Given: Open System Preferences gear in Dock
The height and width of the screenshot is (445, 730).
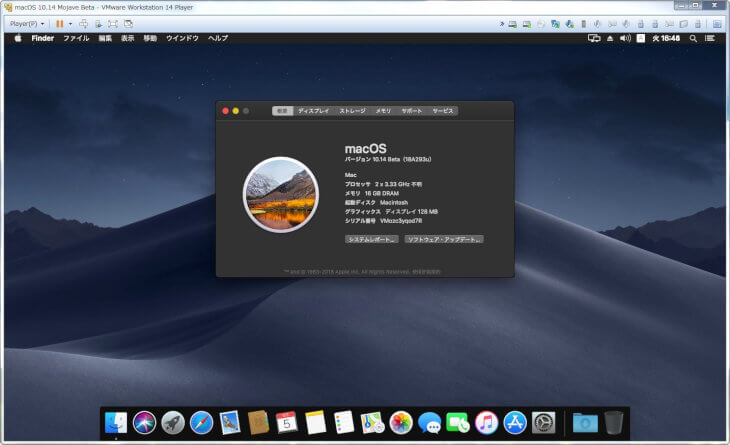Looking at the screenshot, I should click(x=543, y=422).
